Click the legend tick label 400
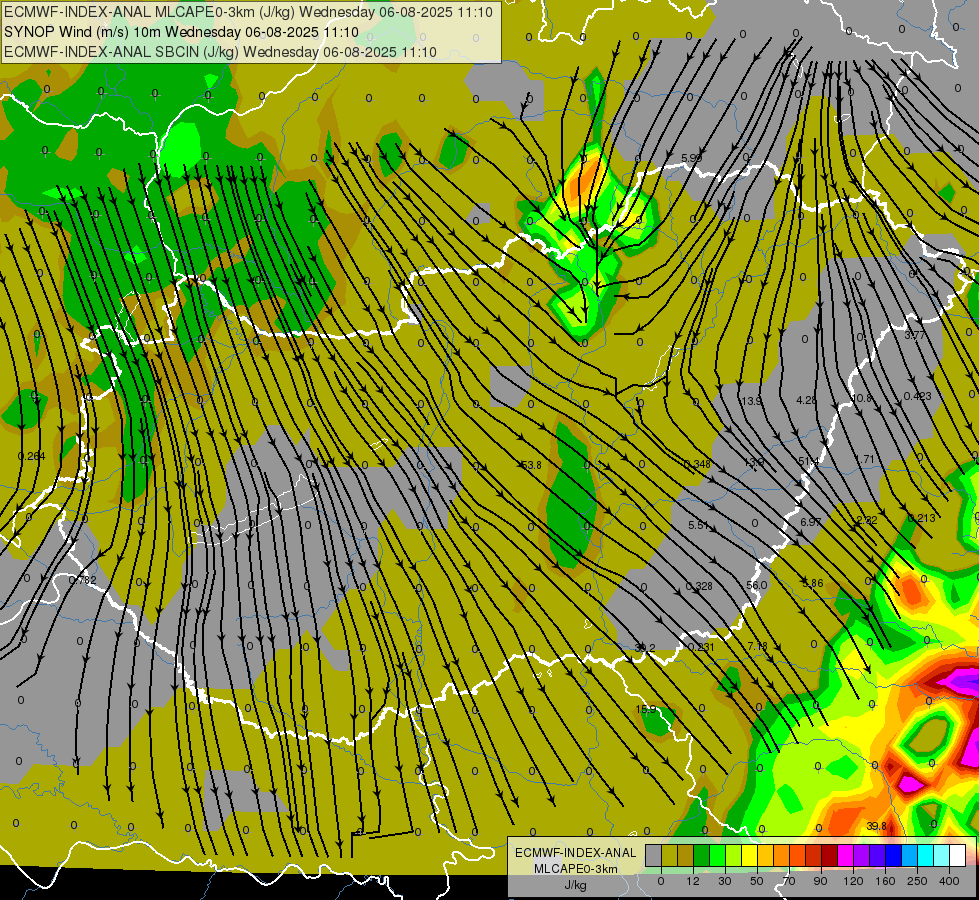The image size is (979, 900). (949, 881)
